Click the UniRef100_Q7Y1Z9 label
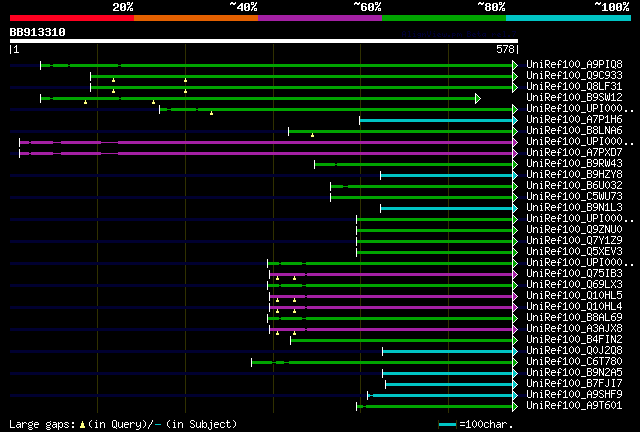 click(x=574, y=241)
